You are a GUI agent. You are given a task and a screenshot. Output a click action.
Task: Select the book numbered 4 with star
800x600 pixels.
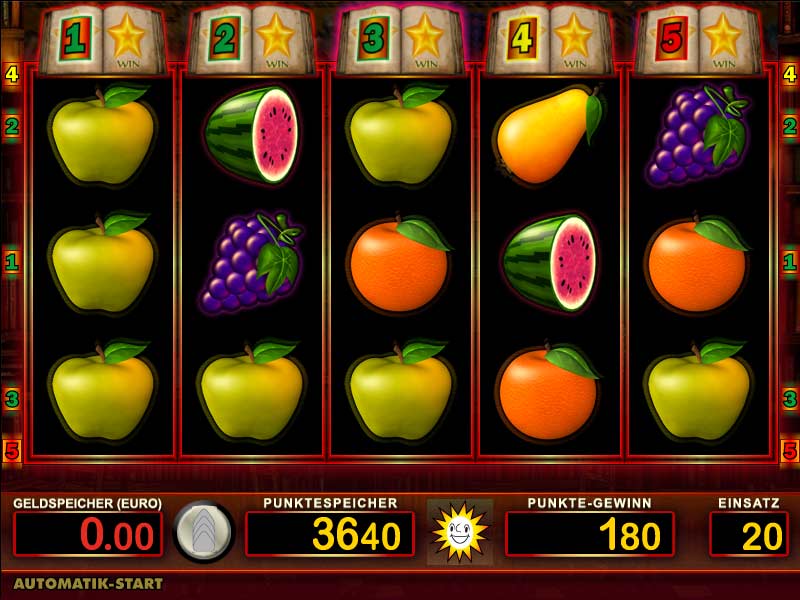click(x=549, y=40)
